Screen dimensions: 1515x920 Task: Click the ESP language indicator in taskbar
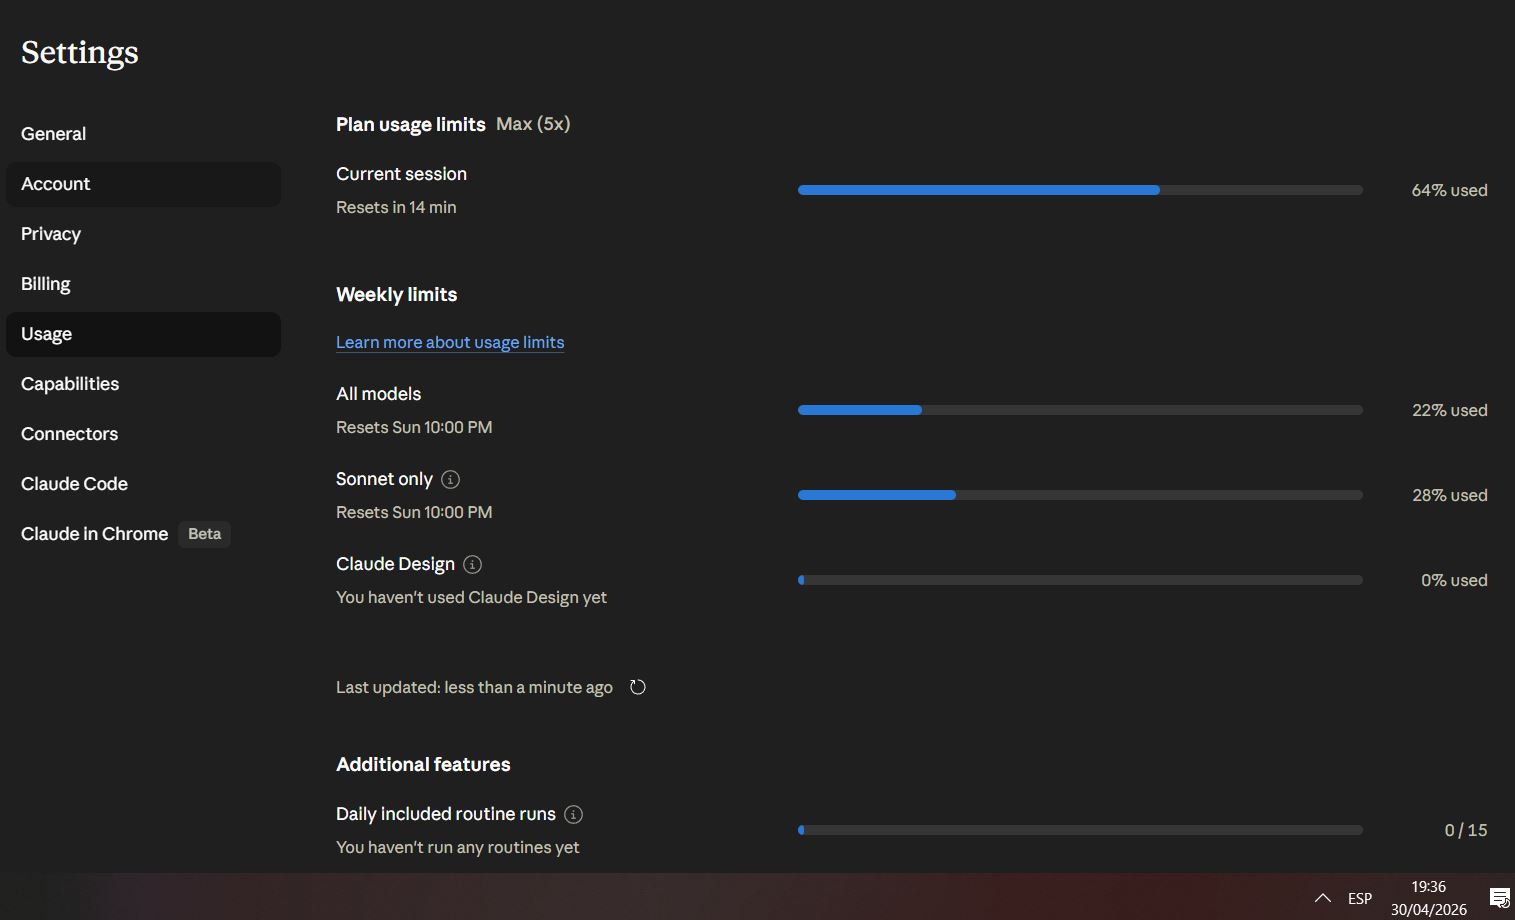[x=1360, y=898]
